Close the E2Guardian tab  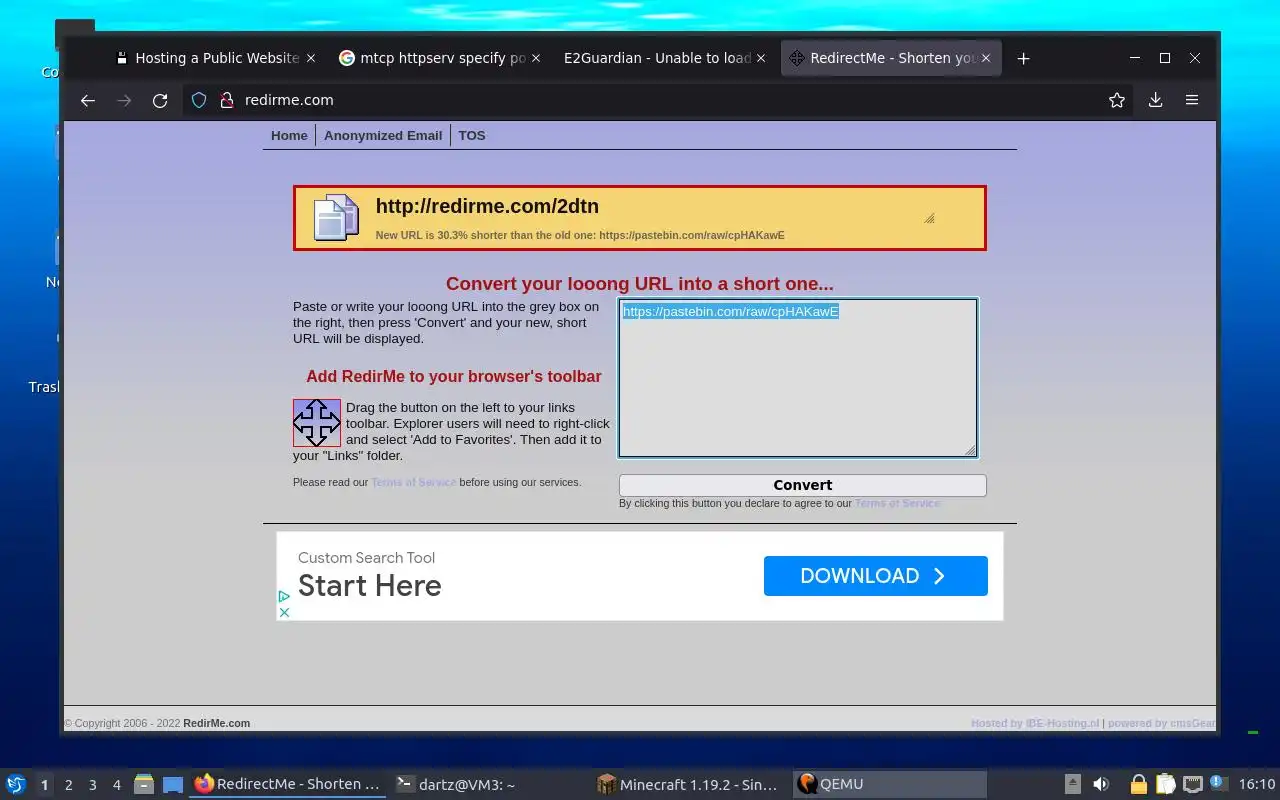[762, 58]
